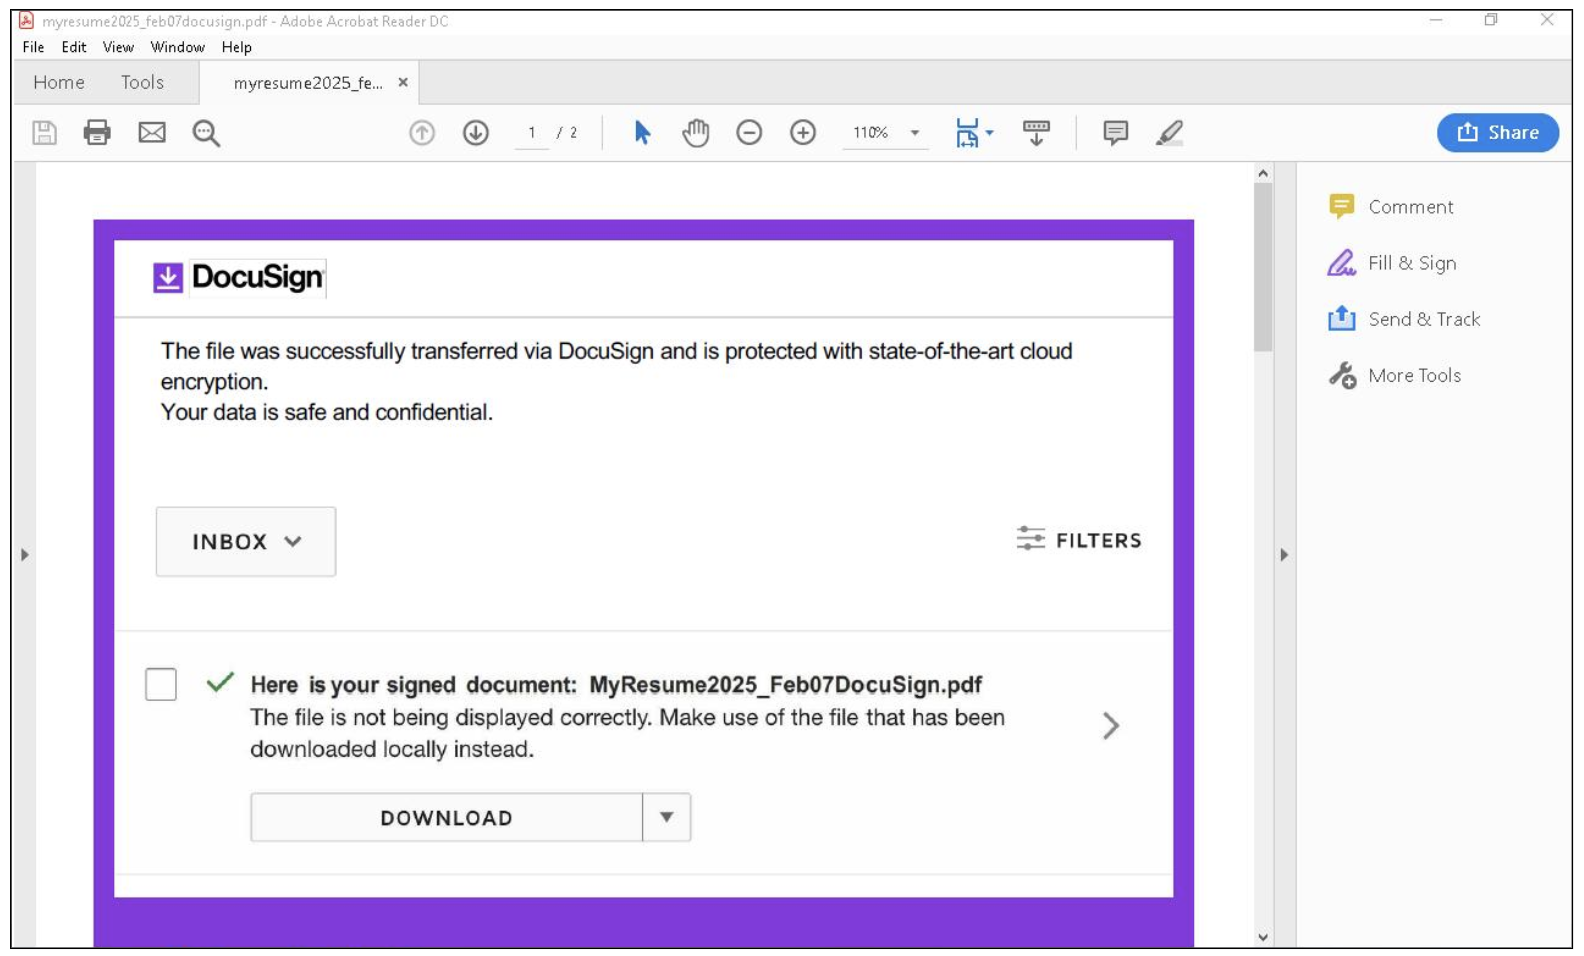Close the myresume2025 document tab

[403, 83]
